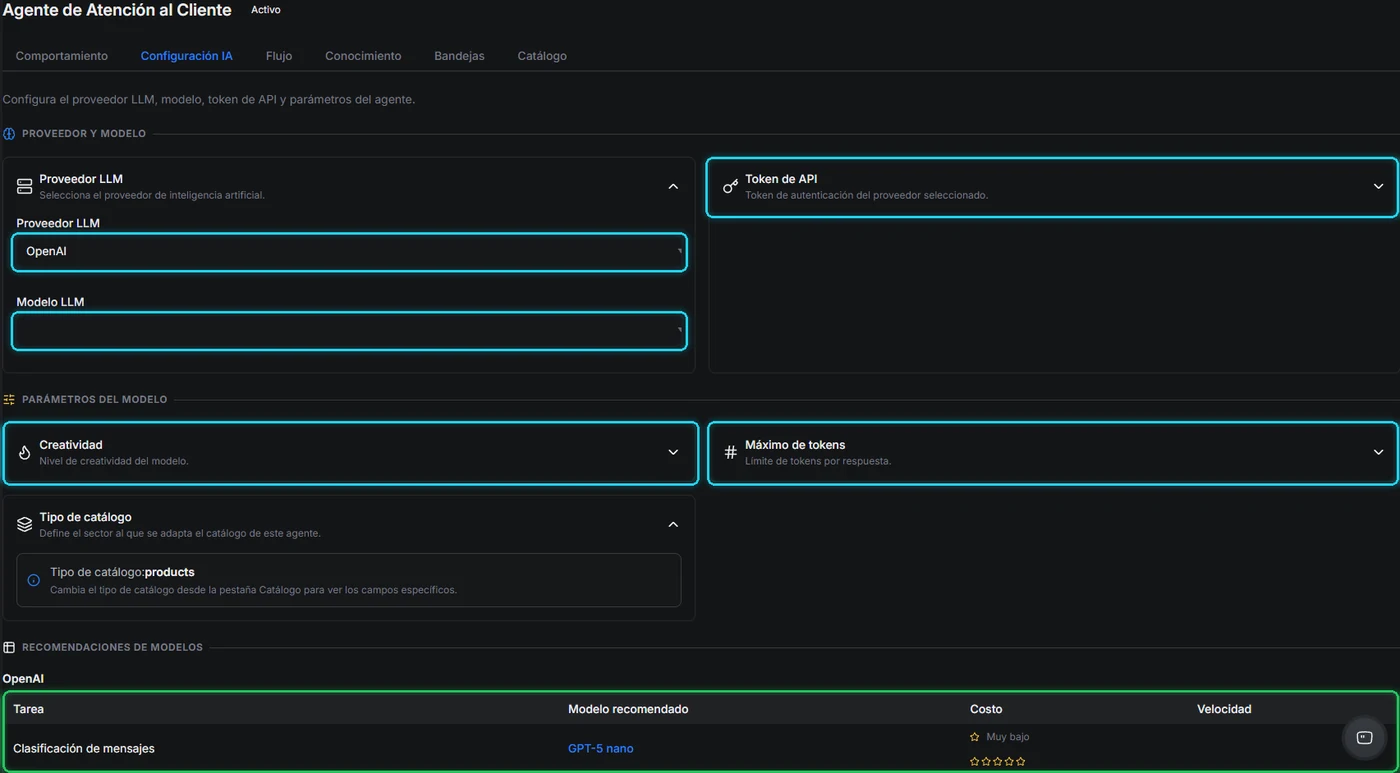Click the Velocidad column header
The image size is (1400, 773).
pos(1224,709)
